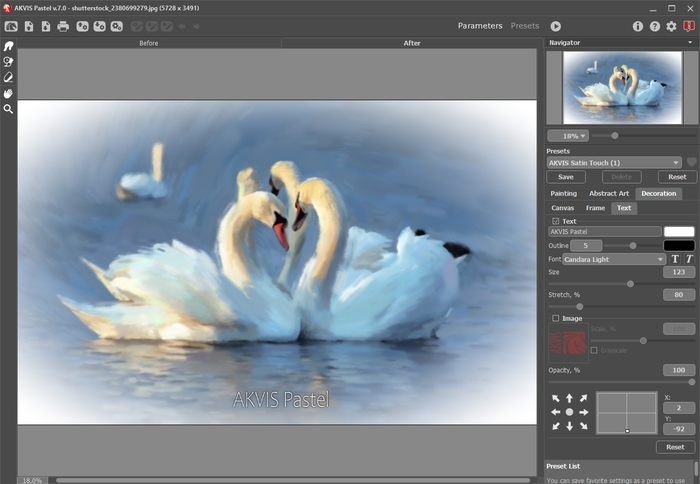Click the up-right position arrow
This screenshot has width=700, height=484.
click(x=583, y=398)
